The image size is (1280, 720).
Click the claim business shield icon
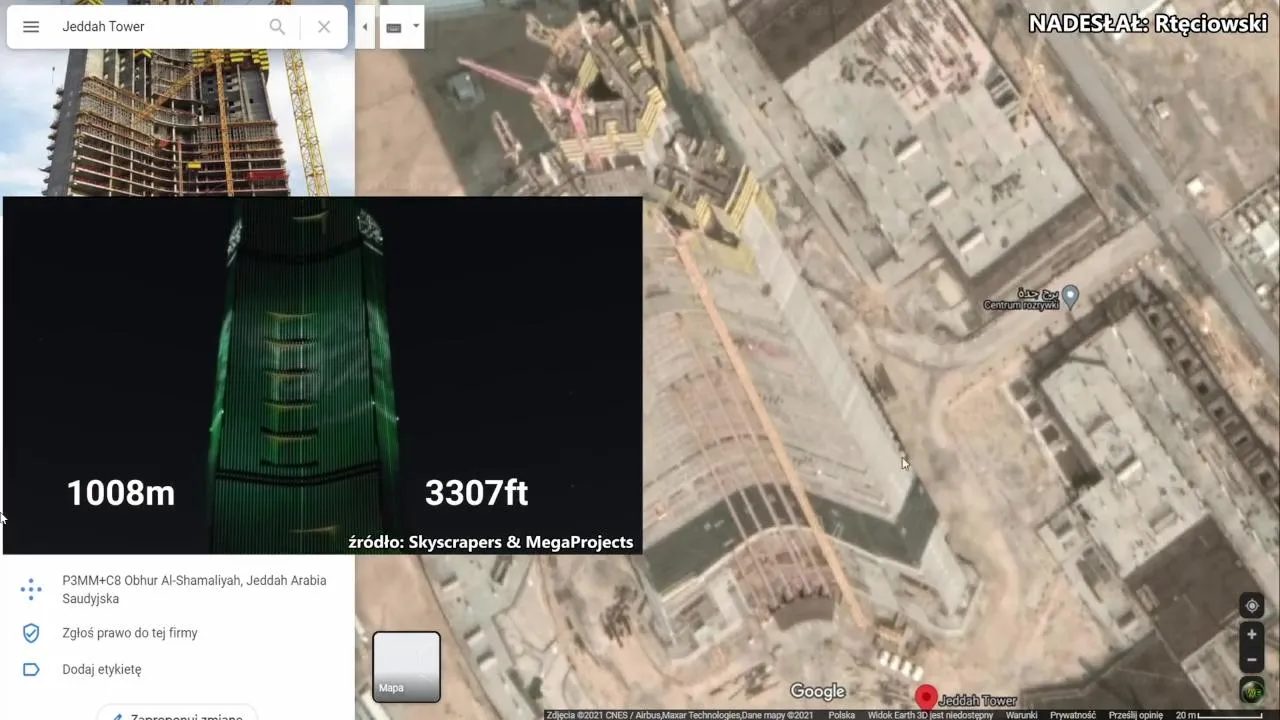[31, 633]
